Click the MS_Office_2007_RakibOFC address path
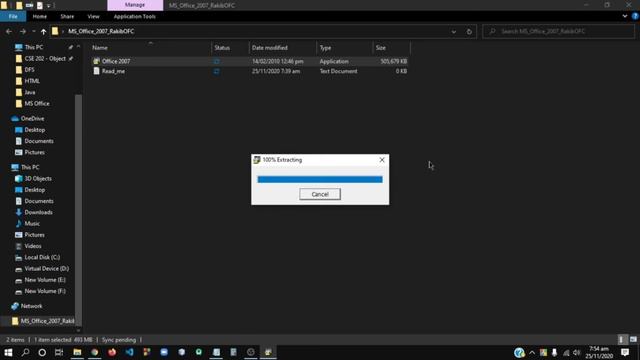This screenshot has width=640, height=360. click(101, 31)
